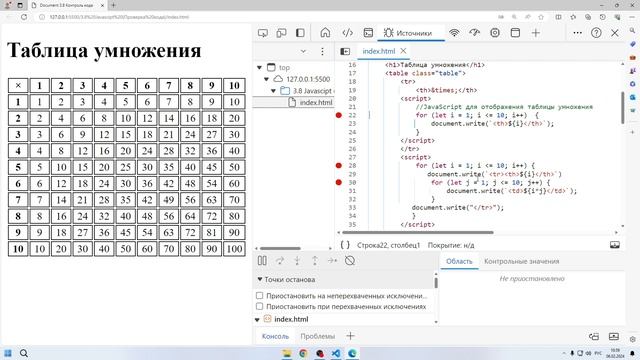Image resolution: width=640 pixels, height=360 pixels.
Task: Close the index.html editor tab
Action: pyautogui.click(x=403, y=51)
